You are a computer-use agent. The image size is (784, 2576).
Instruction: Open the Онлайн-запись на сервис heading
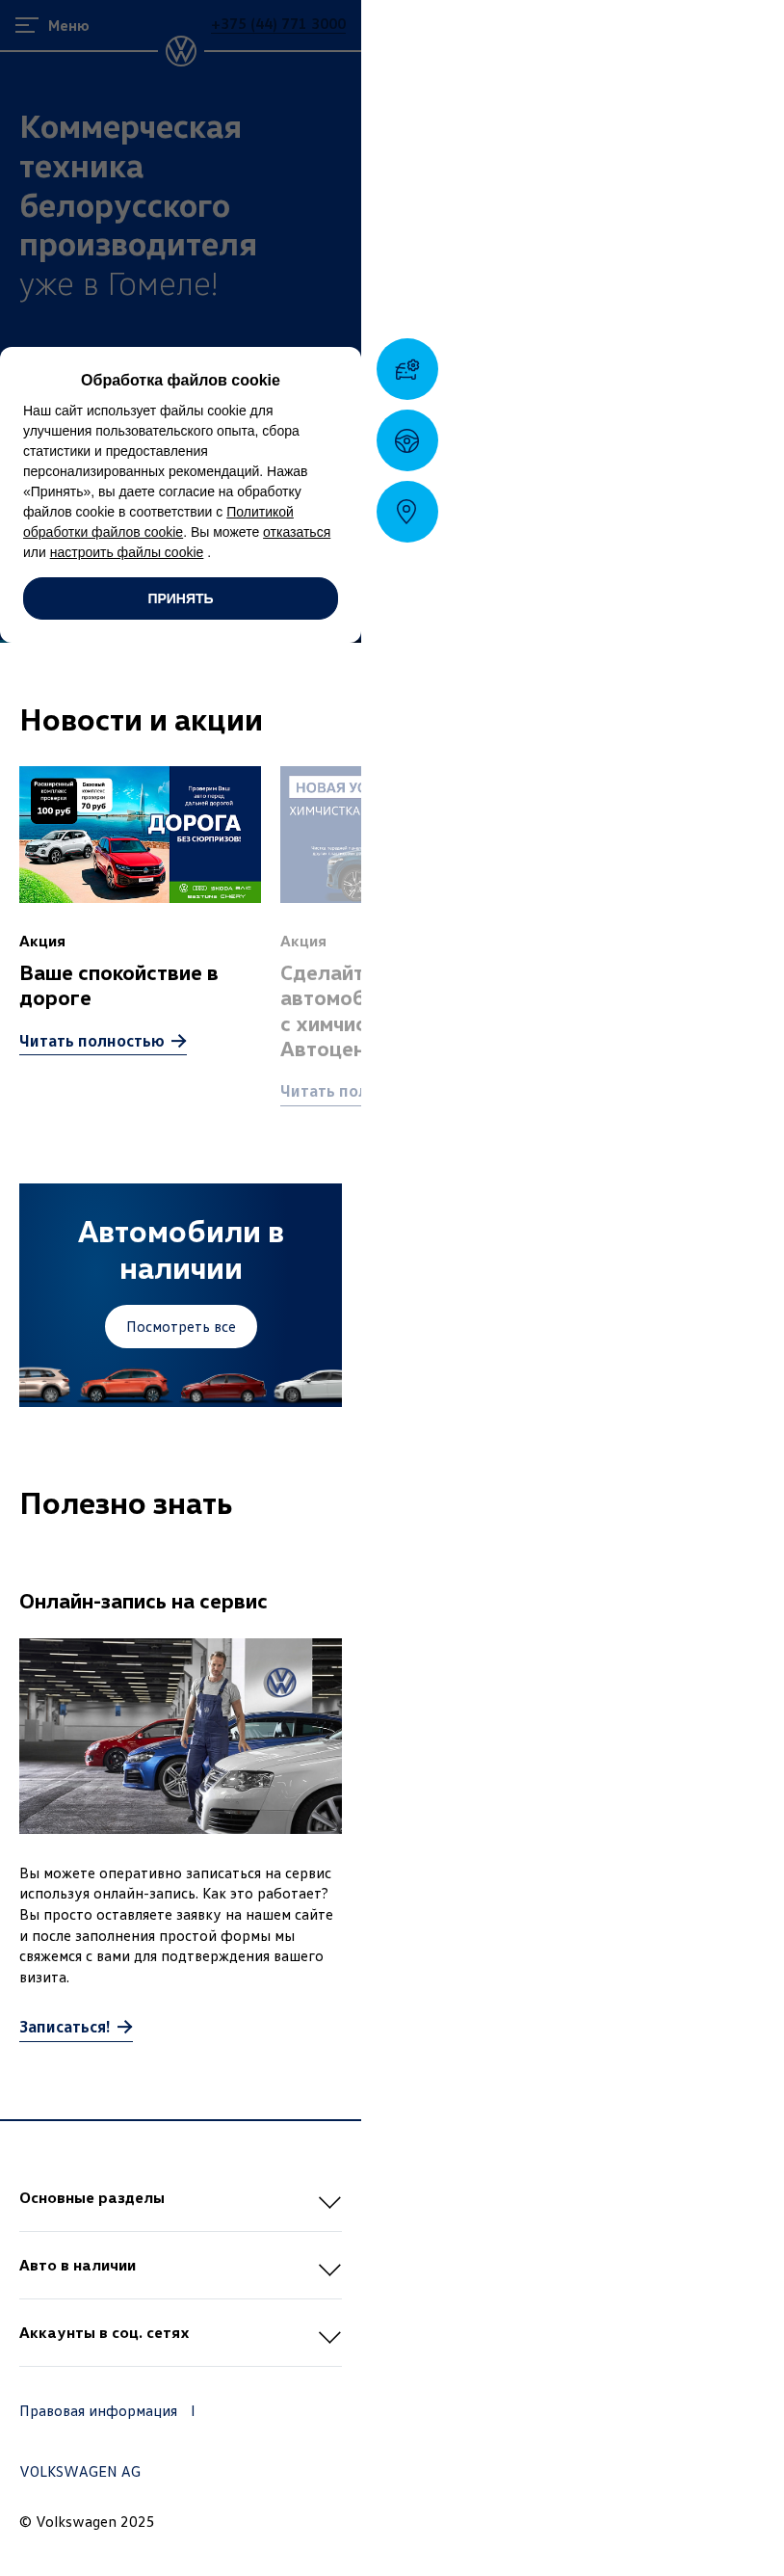(143, 1601)
